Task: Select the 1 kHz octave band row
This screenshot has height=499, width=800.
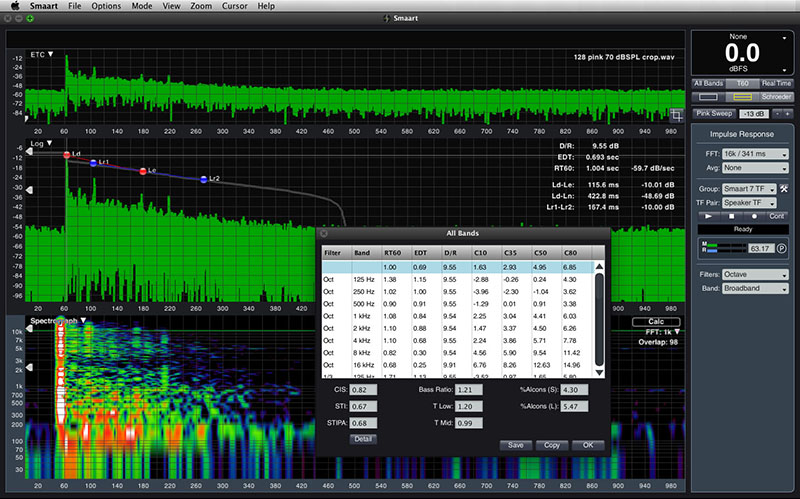Action: point(458,316)
